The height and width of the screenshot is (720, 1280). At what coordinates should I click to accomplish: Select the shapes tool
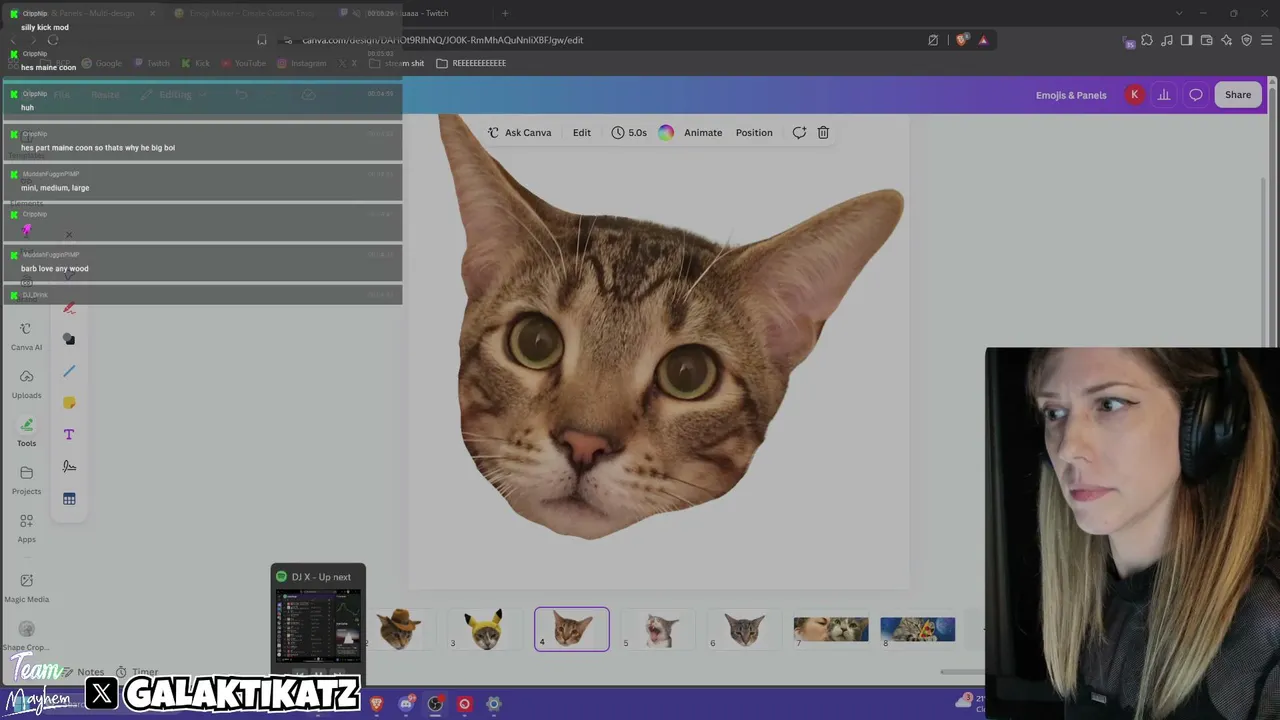tap(69, 339)
